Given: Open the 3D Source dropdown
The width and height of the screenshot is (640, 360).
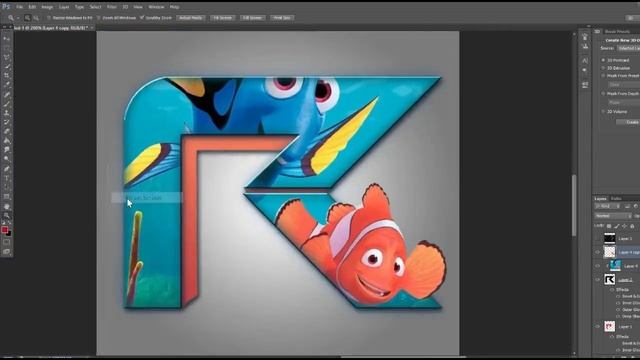Looking at the screenshot, I should pyautogui.click(x=628, y=48).
